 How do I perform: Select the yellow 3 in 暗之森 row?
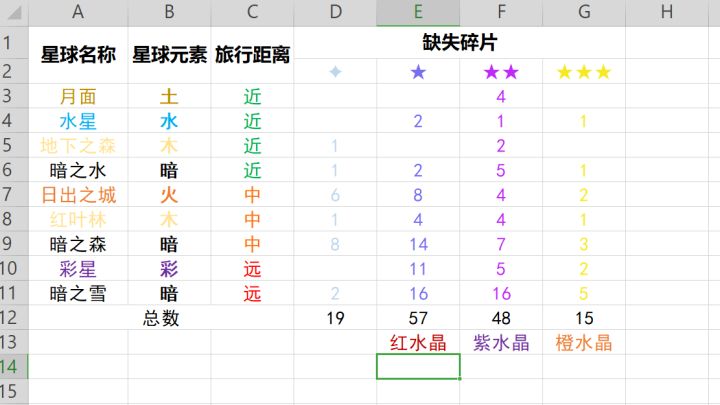pos(584,244)
